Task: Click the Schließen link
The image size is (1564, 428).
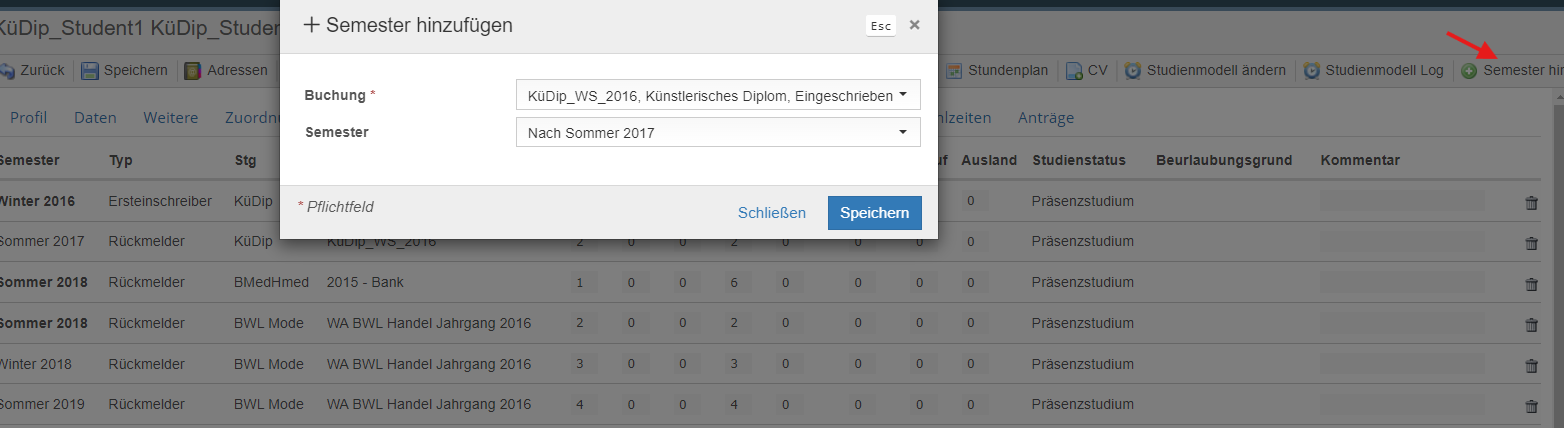Action: coord(771,213)
